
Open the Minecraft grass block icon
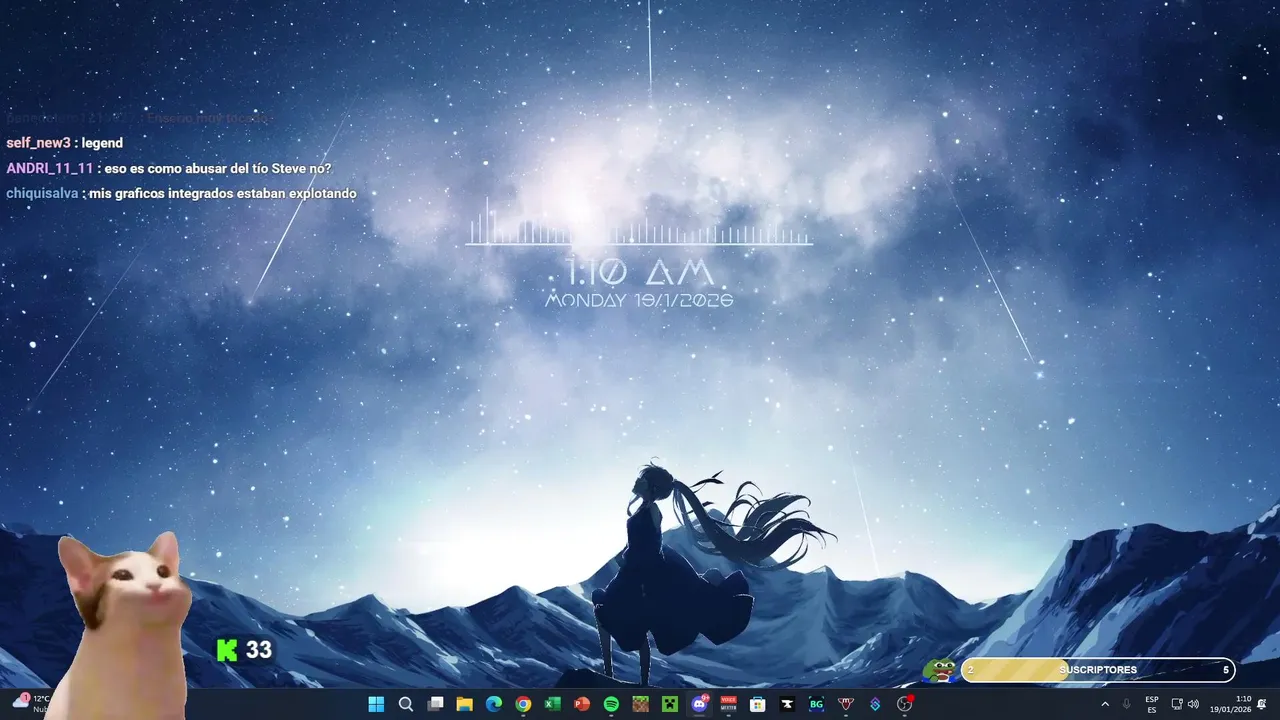[640, 704]
